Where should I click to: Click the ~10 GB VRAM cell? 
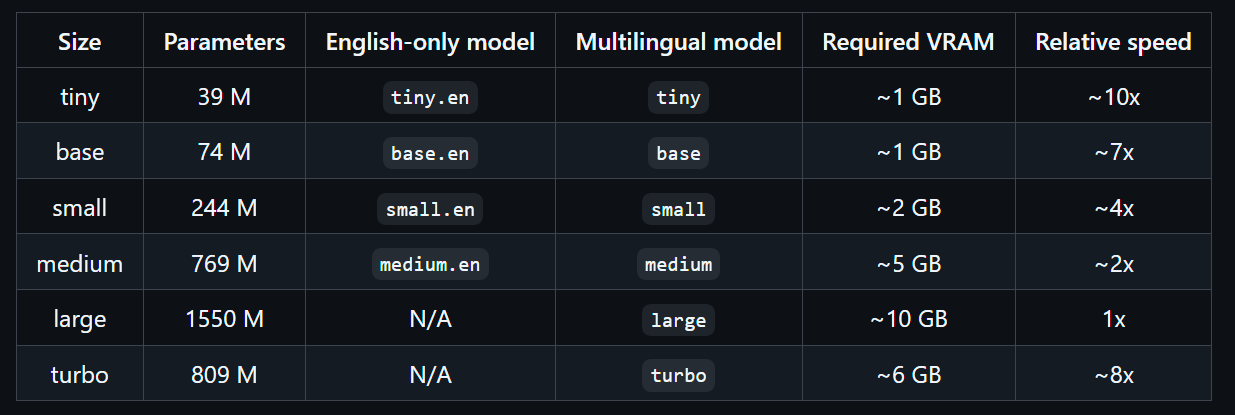908,320
